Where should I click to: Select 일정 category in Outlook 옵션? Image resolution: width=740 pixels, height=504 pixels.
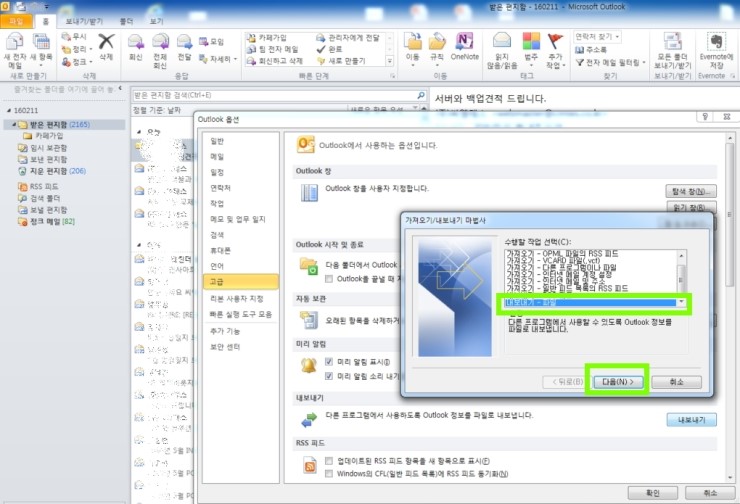[241, 172]
